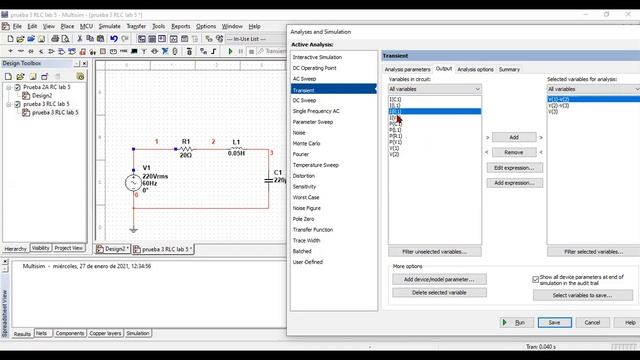The width and height of the screenshot is (640, 360).
Task: Select Fourier analysis in list
Action: pyautogui.click(x=301, y=154)
